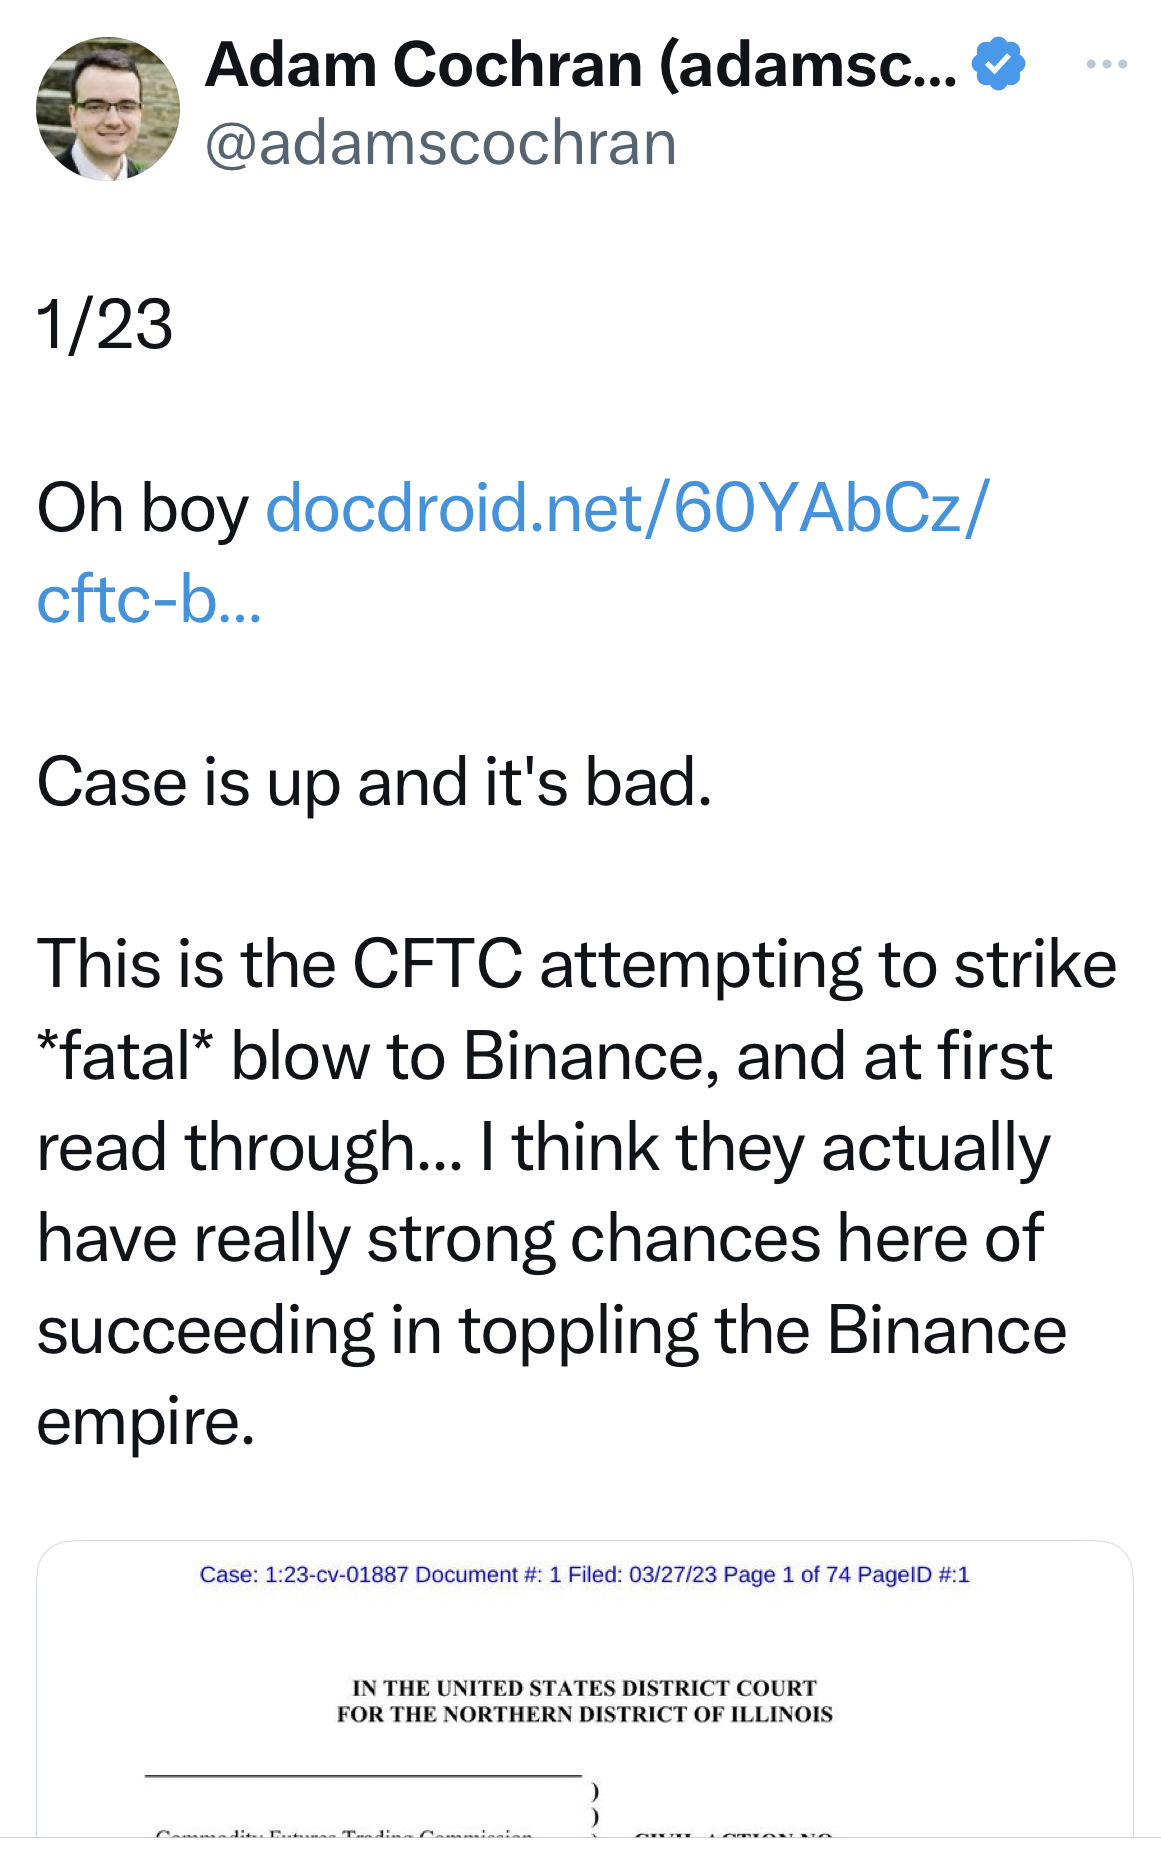Click the "have really strong chances" line
This screenshot has height=1862, width=1161.
coord(540,1239)
